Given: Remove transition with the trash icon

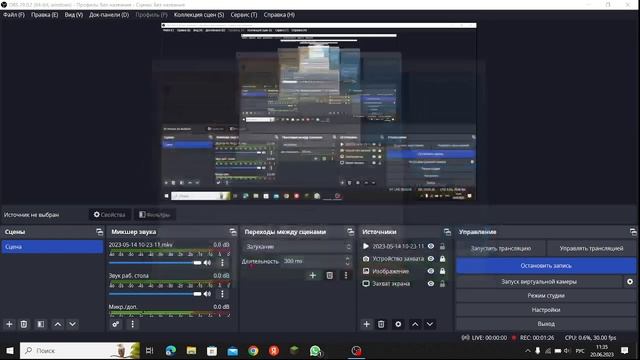Looking at the screenshot, I should pyautogui.click(x=329, y=276).
